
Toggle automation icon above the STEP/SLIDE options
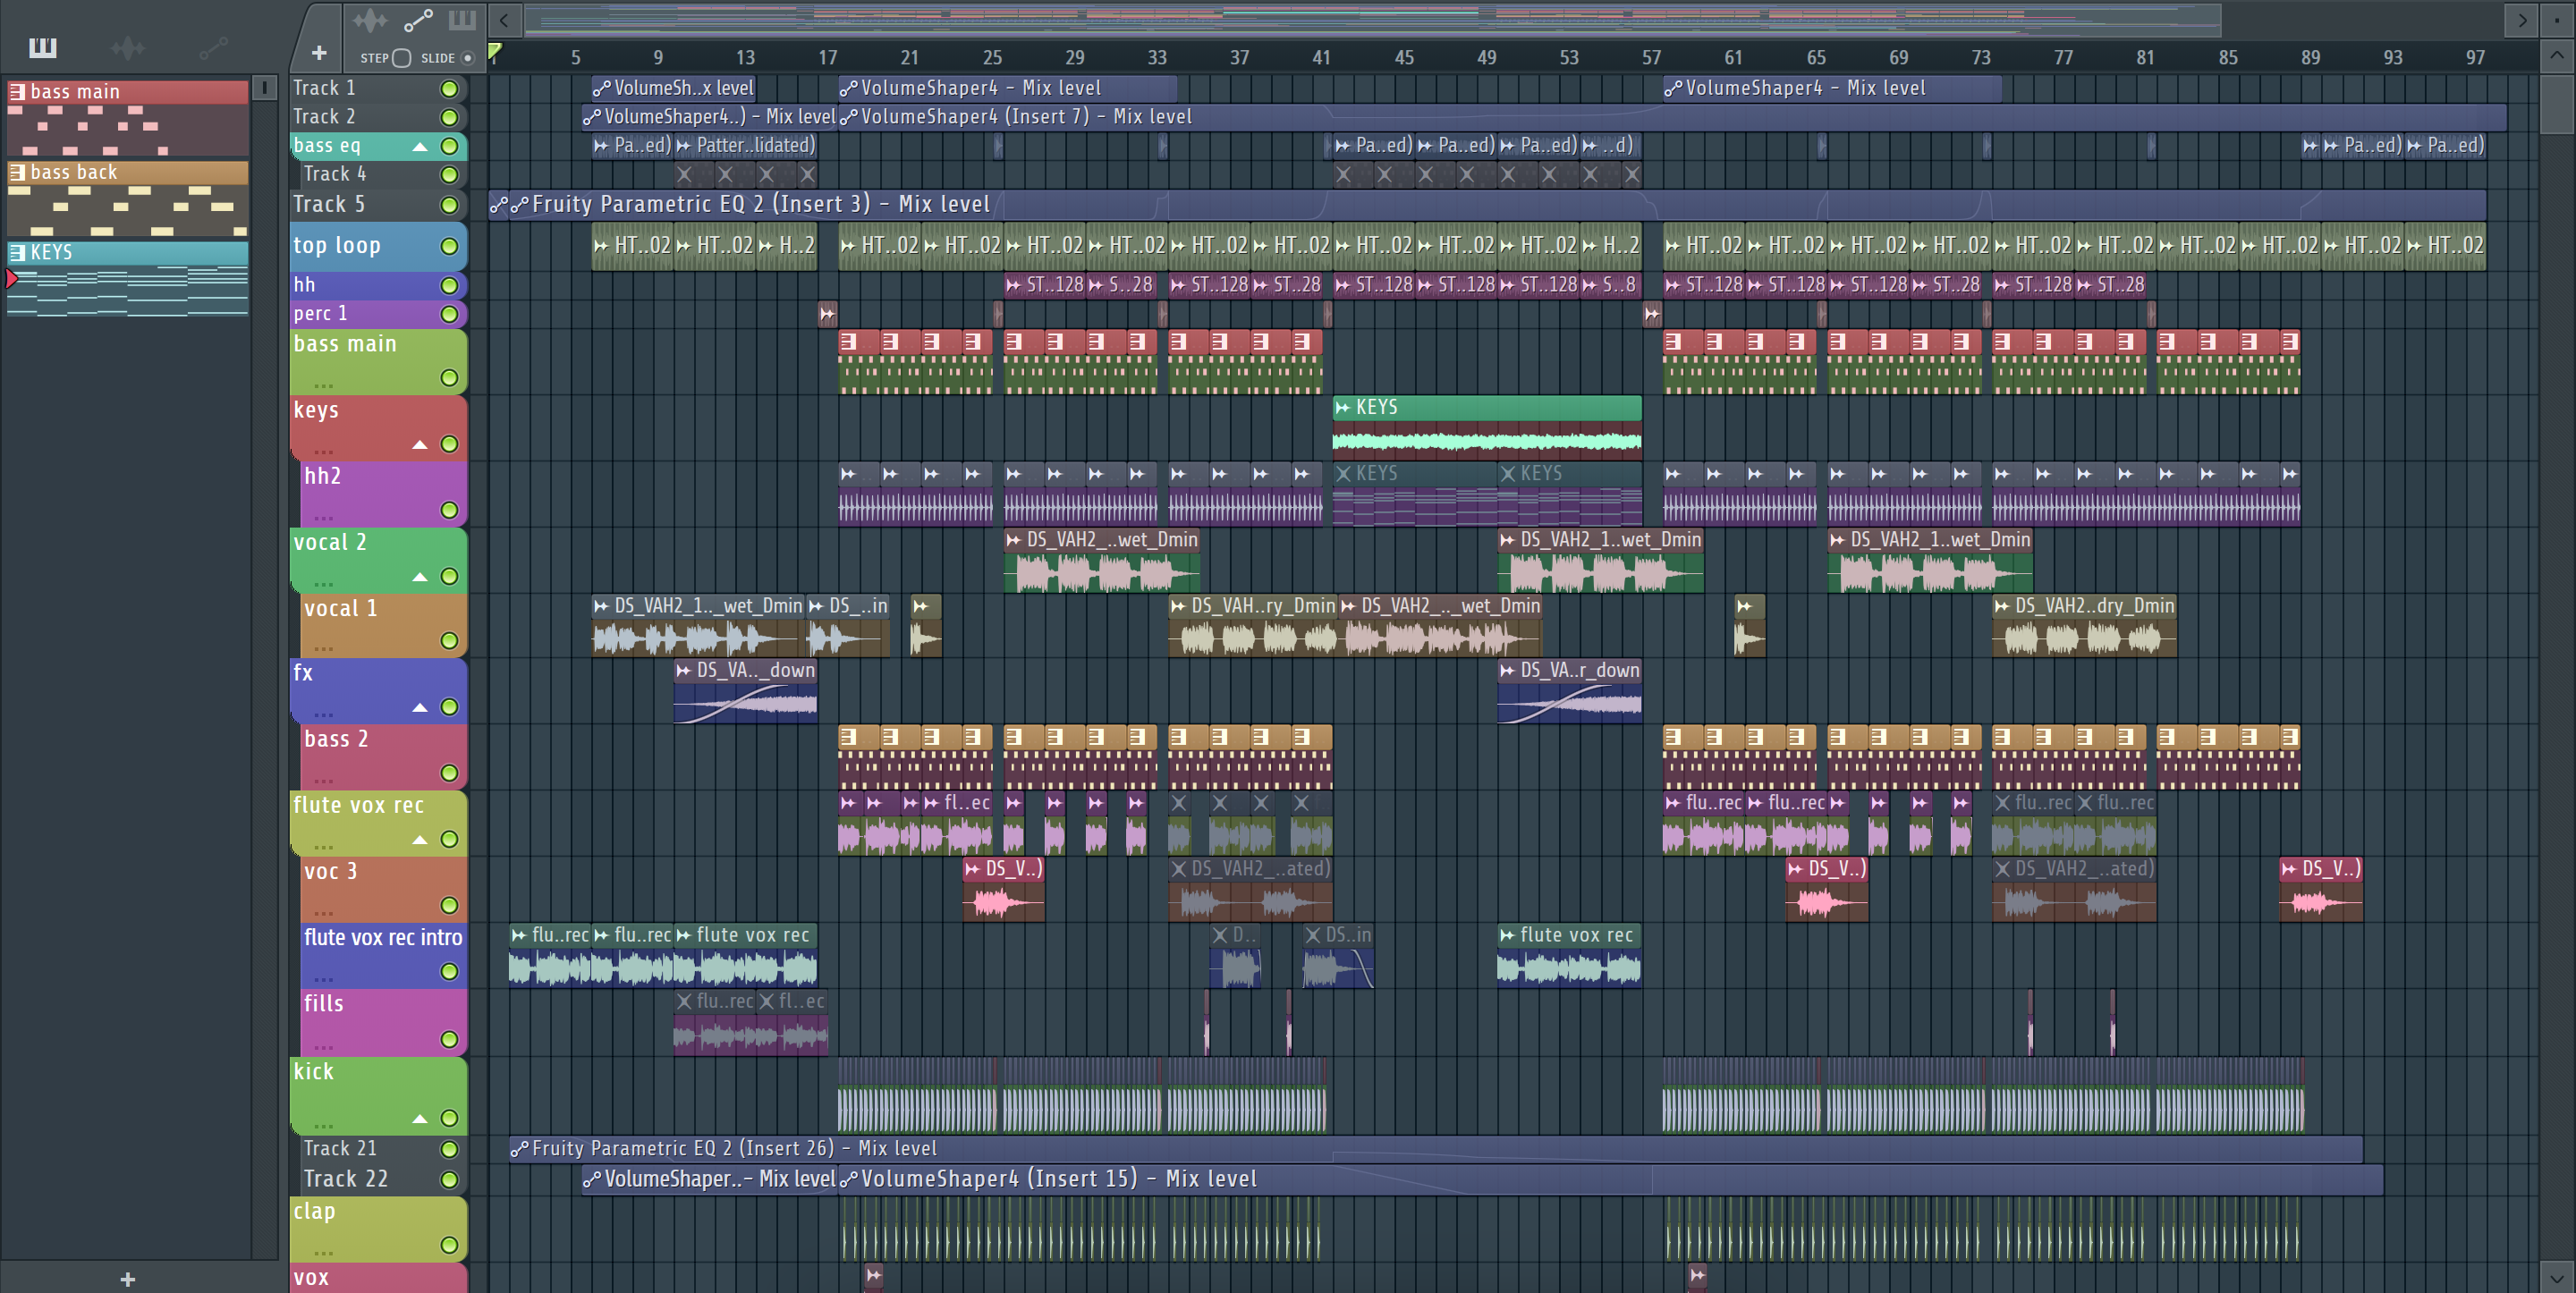[417, 20]
